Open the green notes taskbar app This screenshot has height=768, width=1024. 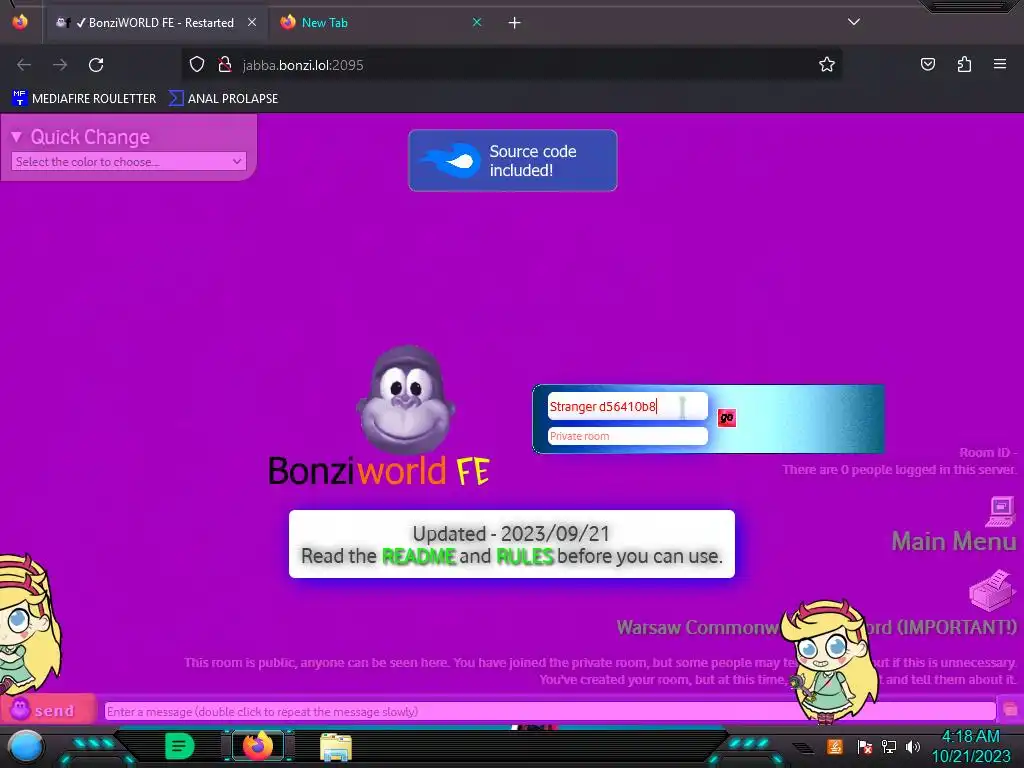[180, 746]
